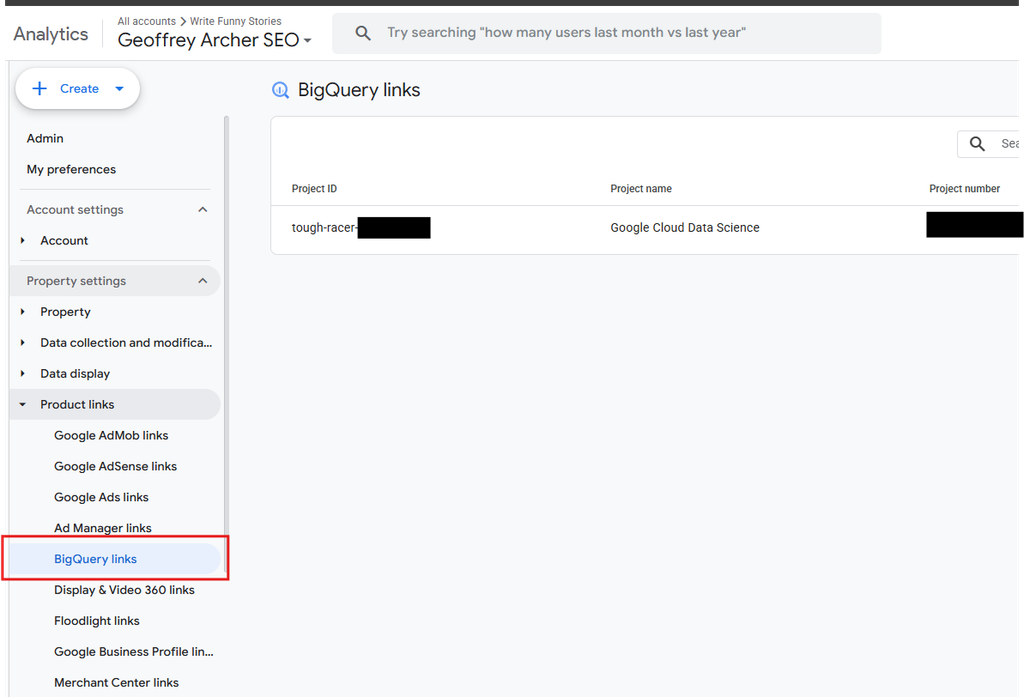Image resolution: width=1024 pixels, height=697 pixels.
Task: Select BigQuery links in sidebar
Action: 115,559
